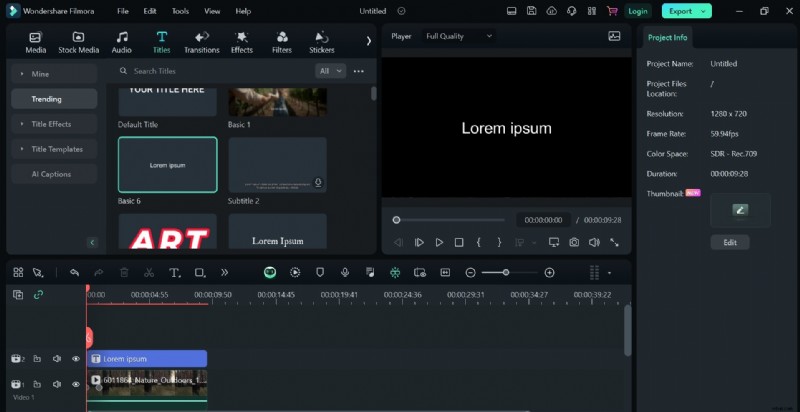Click the save project icon
The image size is (800, 412).
click(531, 11)
